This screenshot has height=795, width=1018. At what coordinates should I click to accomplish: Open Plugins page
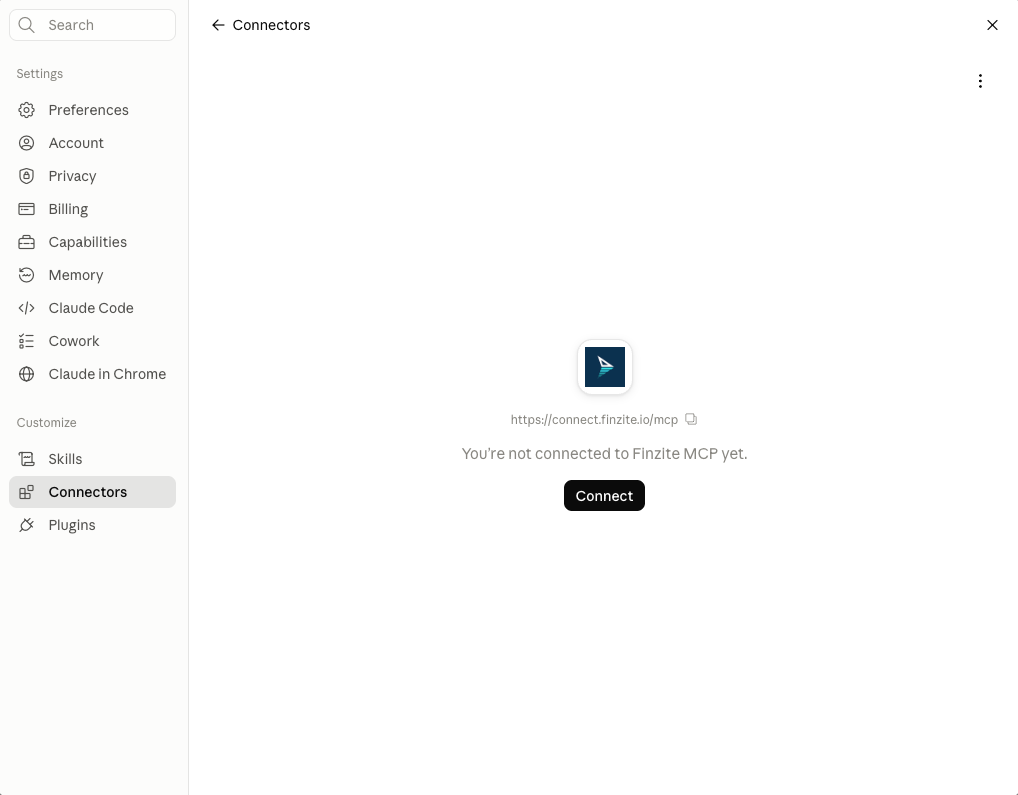point(92,526)
